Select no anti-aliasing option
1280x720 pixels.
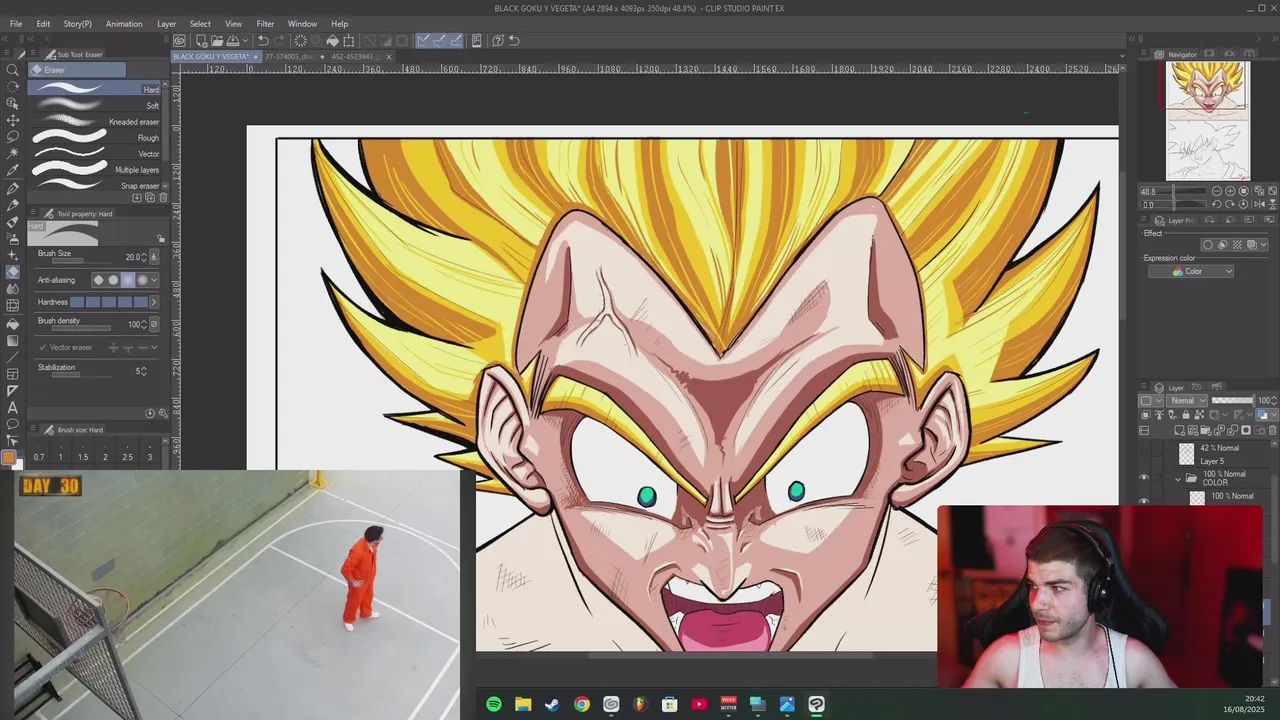pos(98,280)
